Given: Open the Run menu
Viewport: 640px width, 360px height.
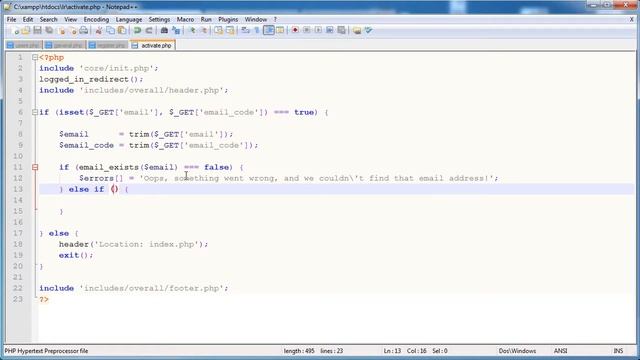Looking at the screenshot, I should (x=206, y=19).
